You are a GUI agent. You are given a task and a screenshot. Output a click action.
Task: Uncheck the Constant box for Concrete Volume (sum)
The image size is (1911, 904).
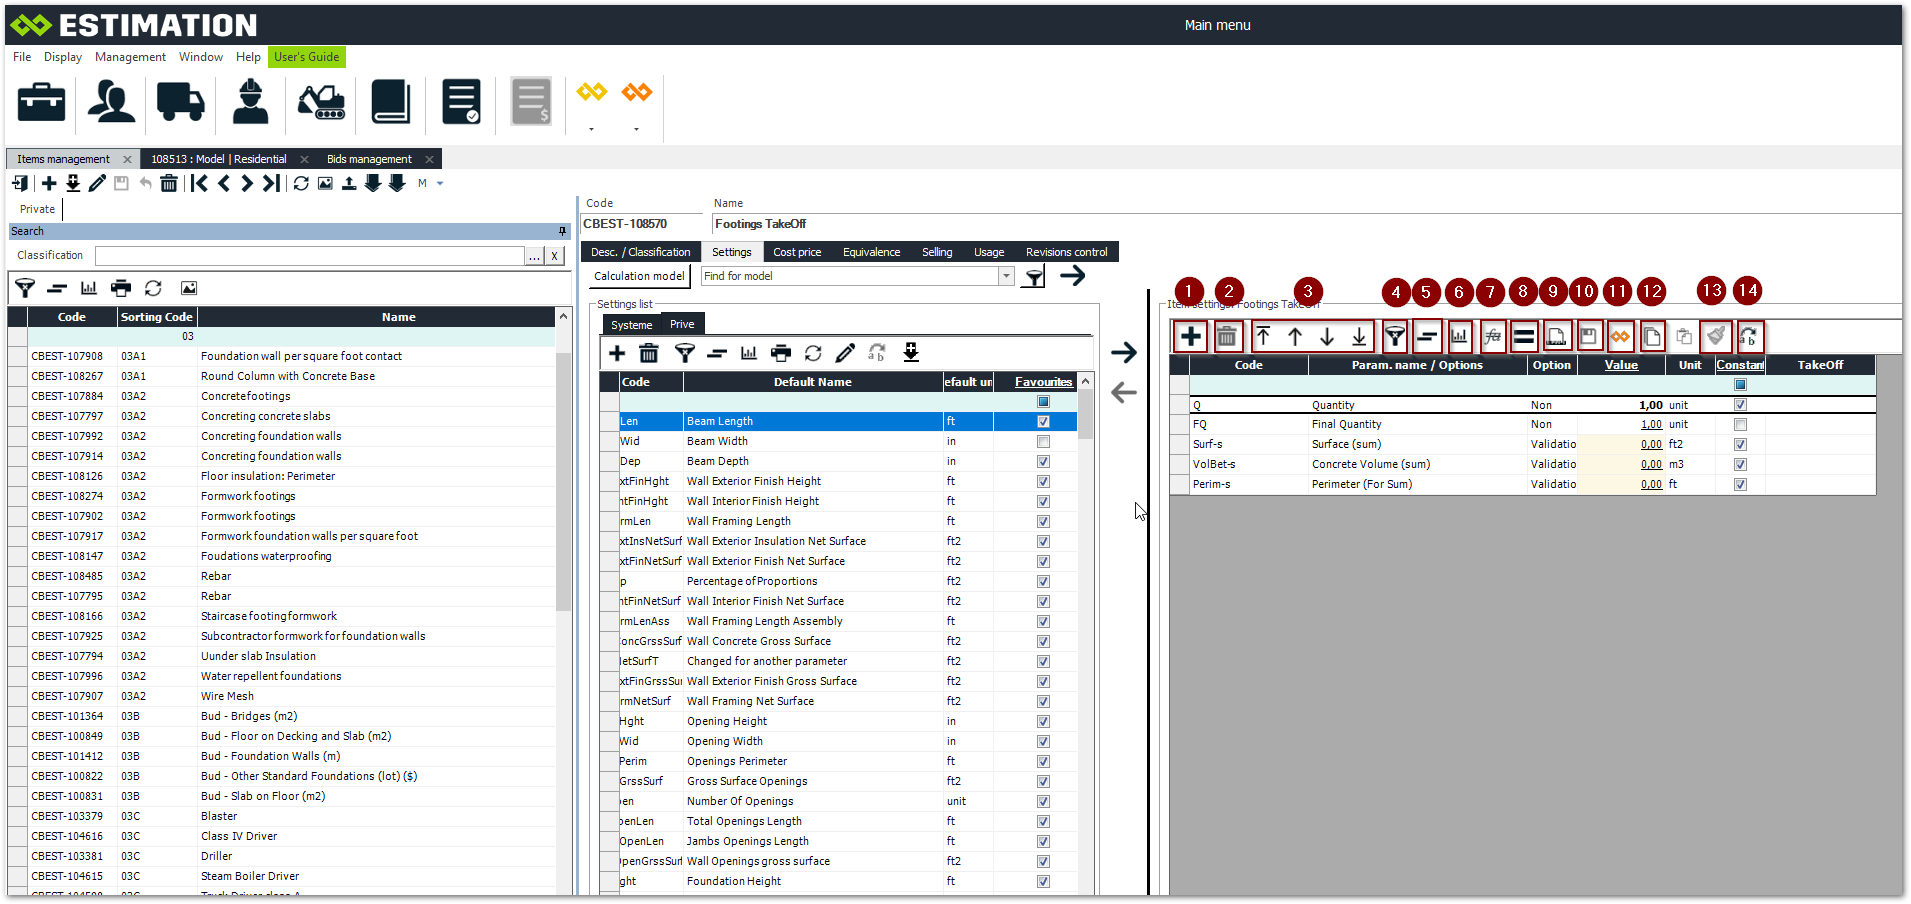pyautogui.click(x=1740, y=464)
